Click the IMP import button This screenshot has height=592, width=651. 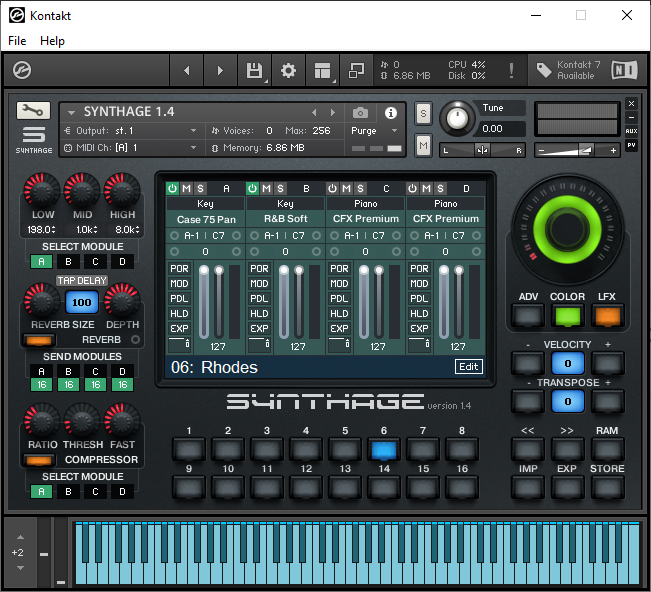[528, 487]
